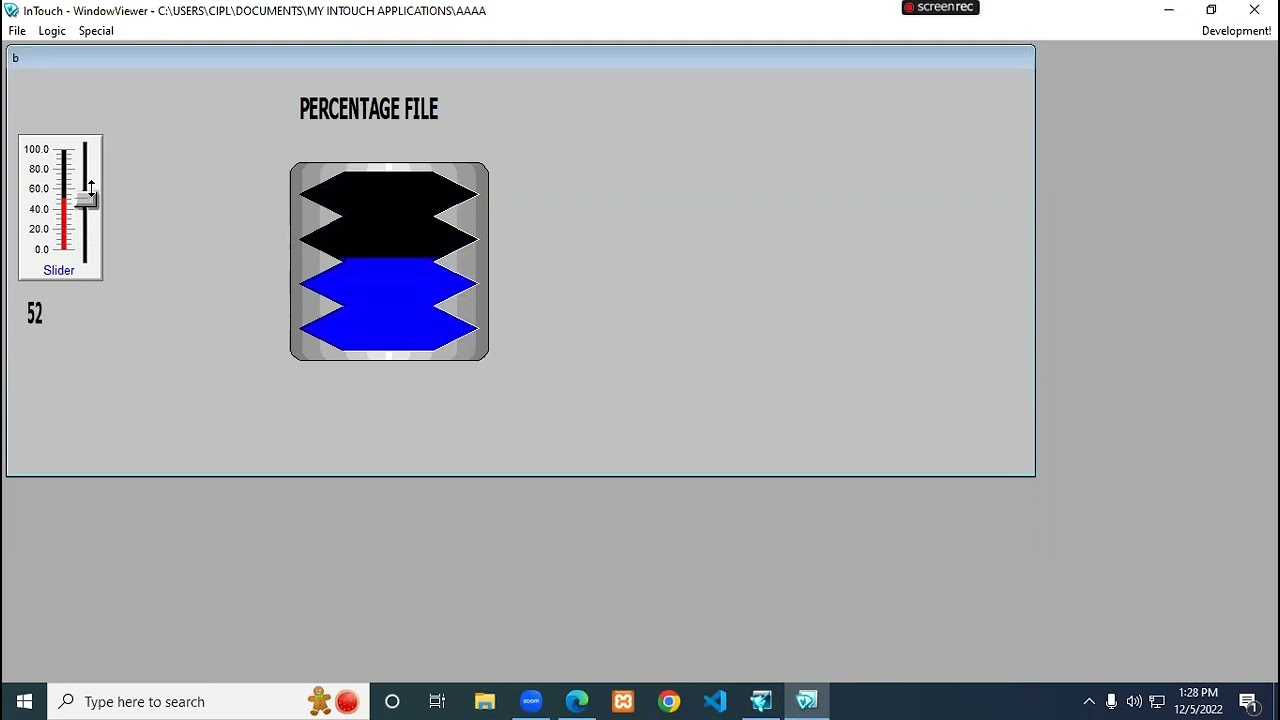Click the value display reading 52
The image size is (1280, 720).
35,314
